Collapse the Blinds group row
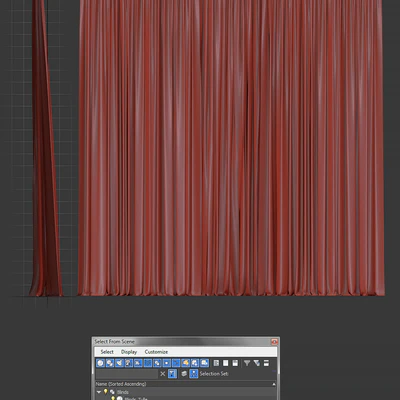Image resolution: width=400 pixels, height=400 pixels. click(99, 392)
